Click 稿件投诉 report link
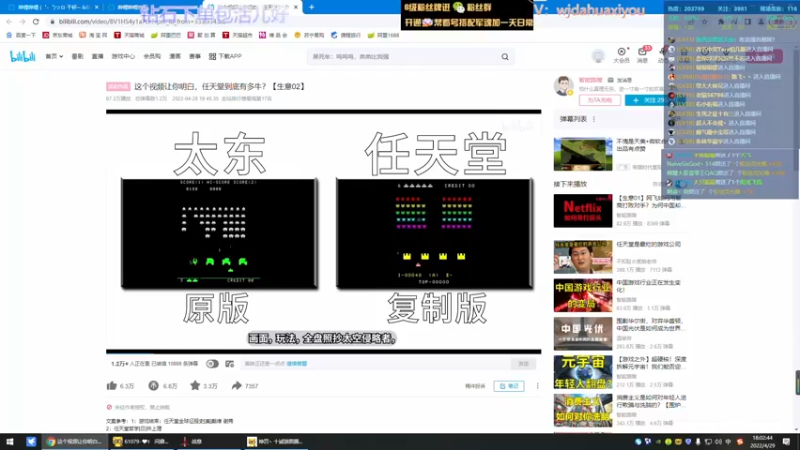The width and height of the screenshot is (800, 450). pyautogui.click(x=475, y=386)
